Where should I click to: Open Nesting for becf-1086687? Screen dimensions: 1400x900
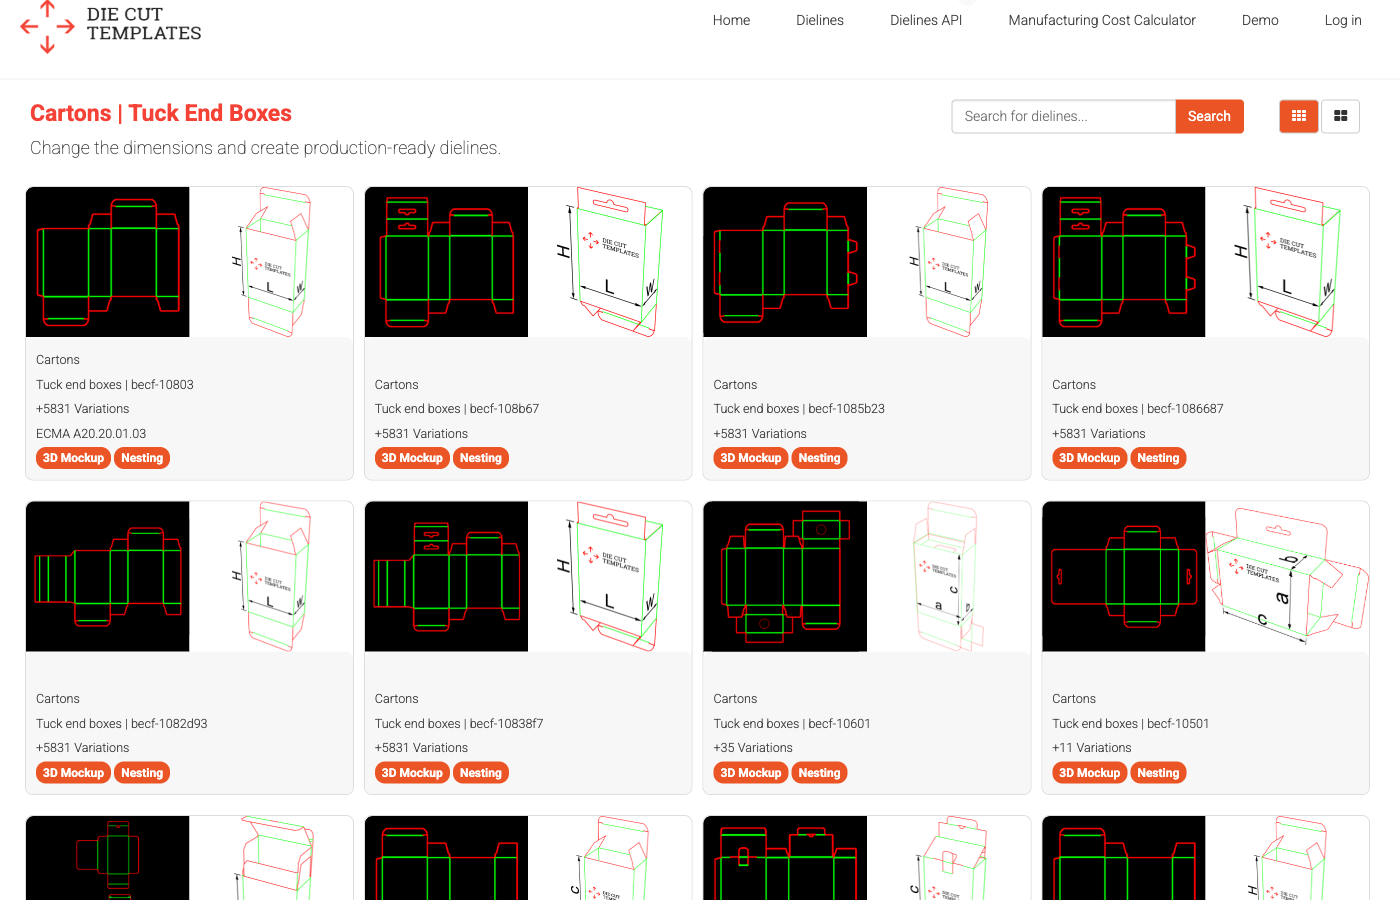tap(1159, 458)
